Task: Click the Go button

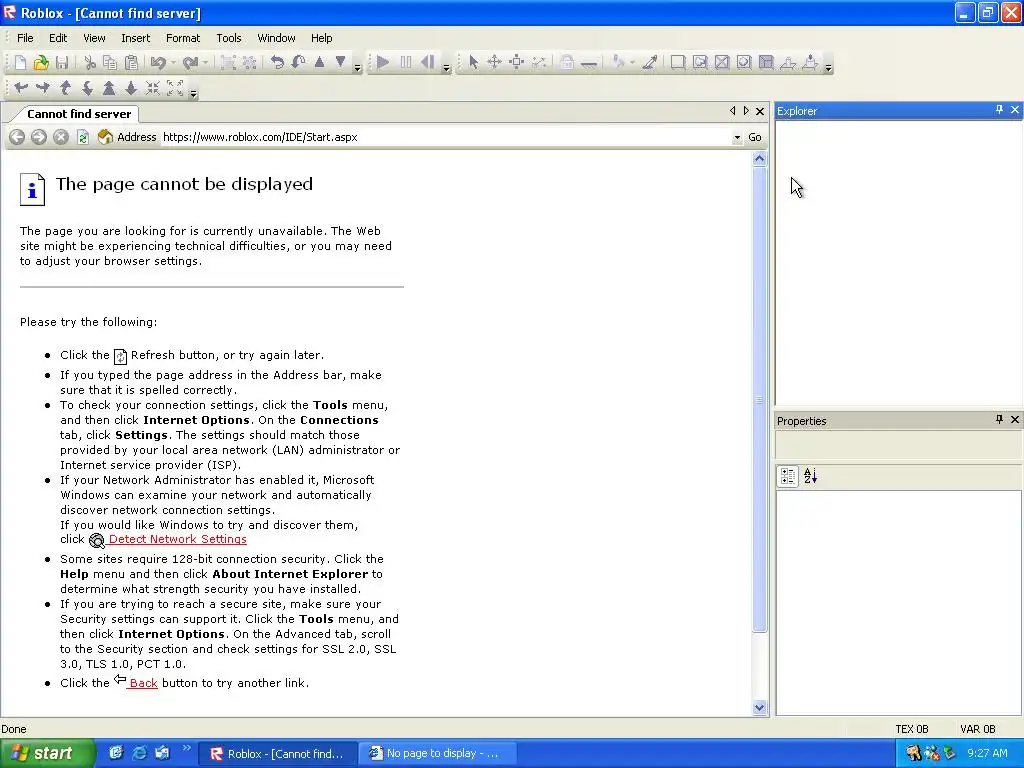Action: click(755, 137)
